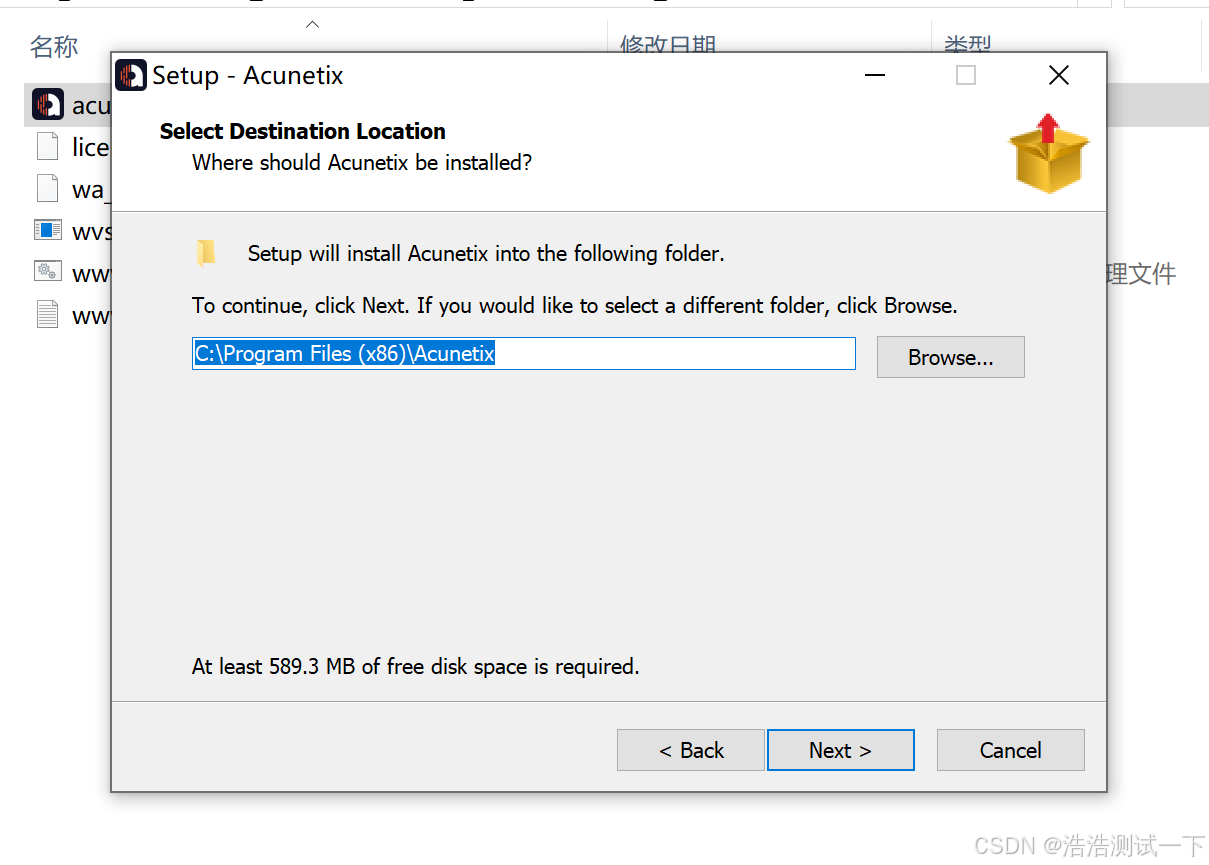Image resolution: width=1209 pixels, height=865 pixels.
Task: Click the yellow folder icon beside setup text
Action: 206,253
